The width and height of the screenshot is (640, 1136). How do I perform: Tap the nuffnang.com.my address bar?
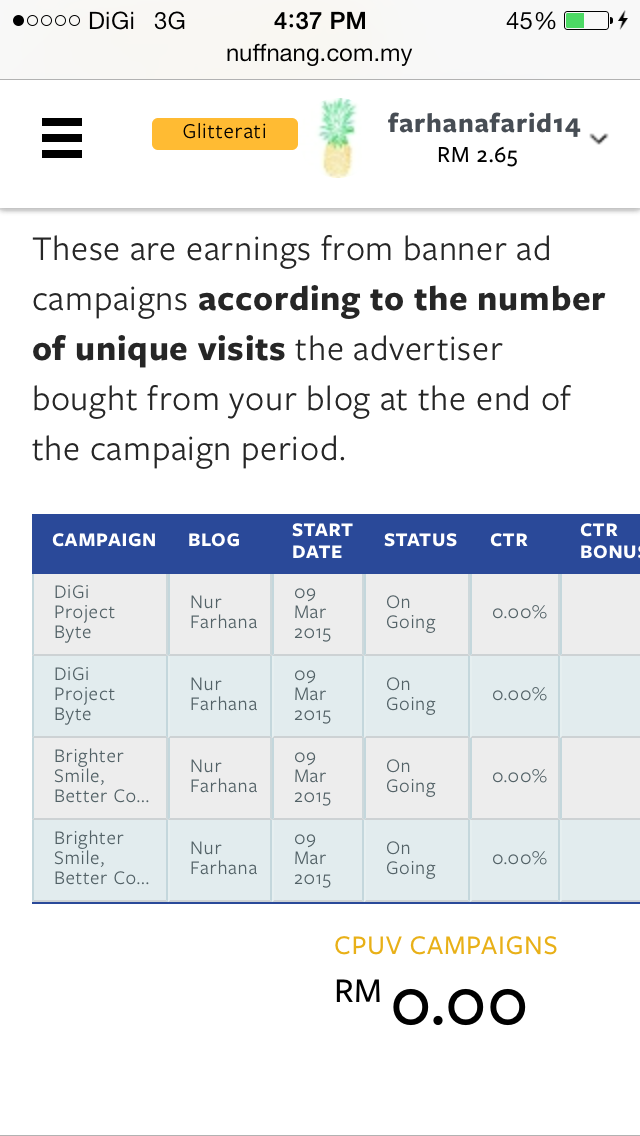[x=320, y=54]
